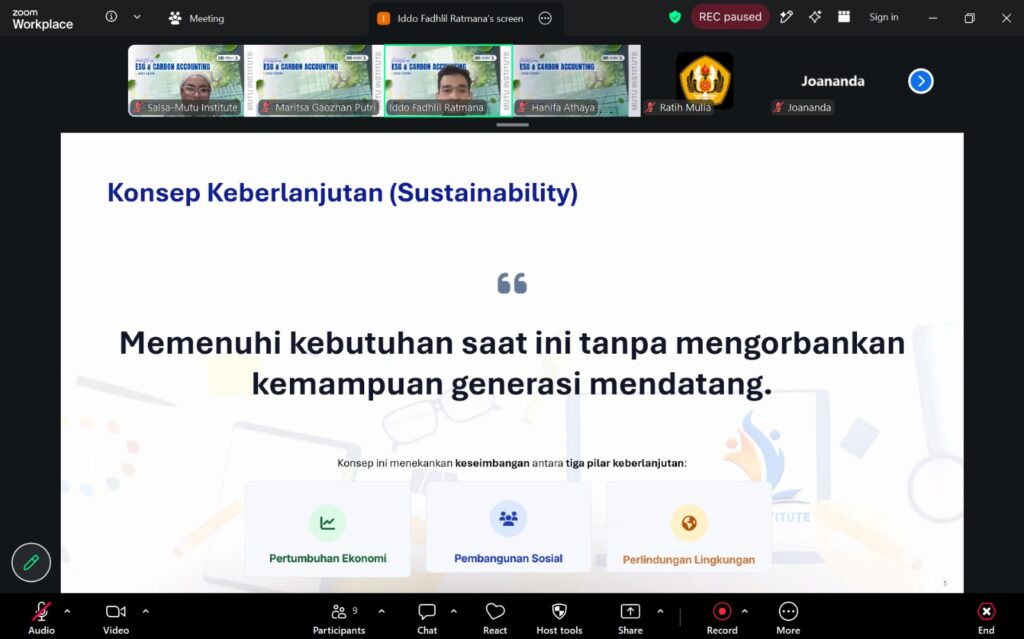Open the annotation pen icon in title bar
The image size is (1024, 639).
(786, 17)
